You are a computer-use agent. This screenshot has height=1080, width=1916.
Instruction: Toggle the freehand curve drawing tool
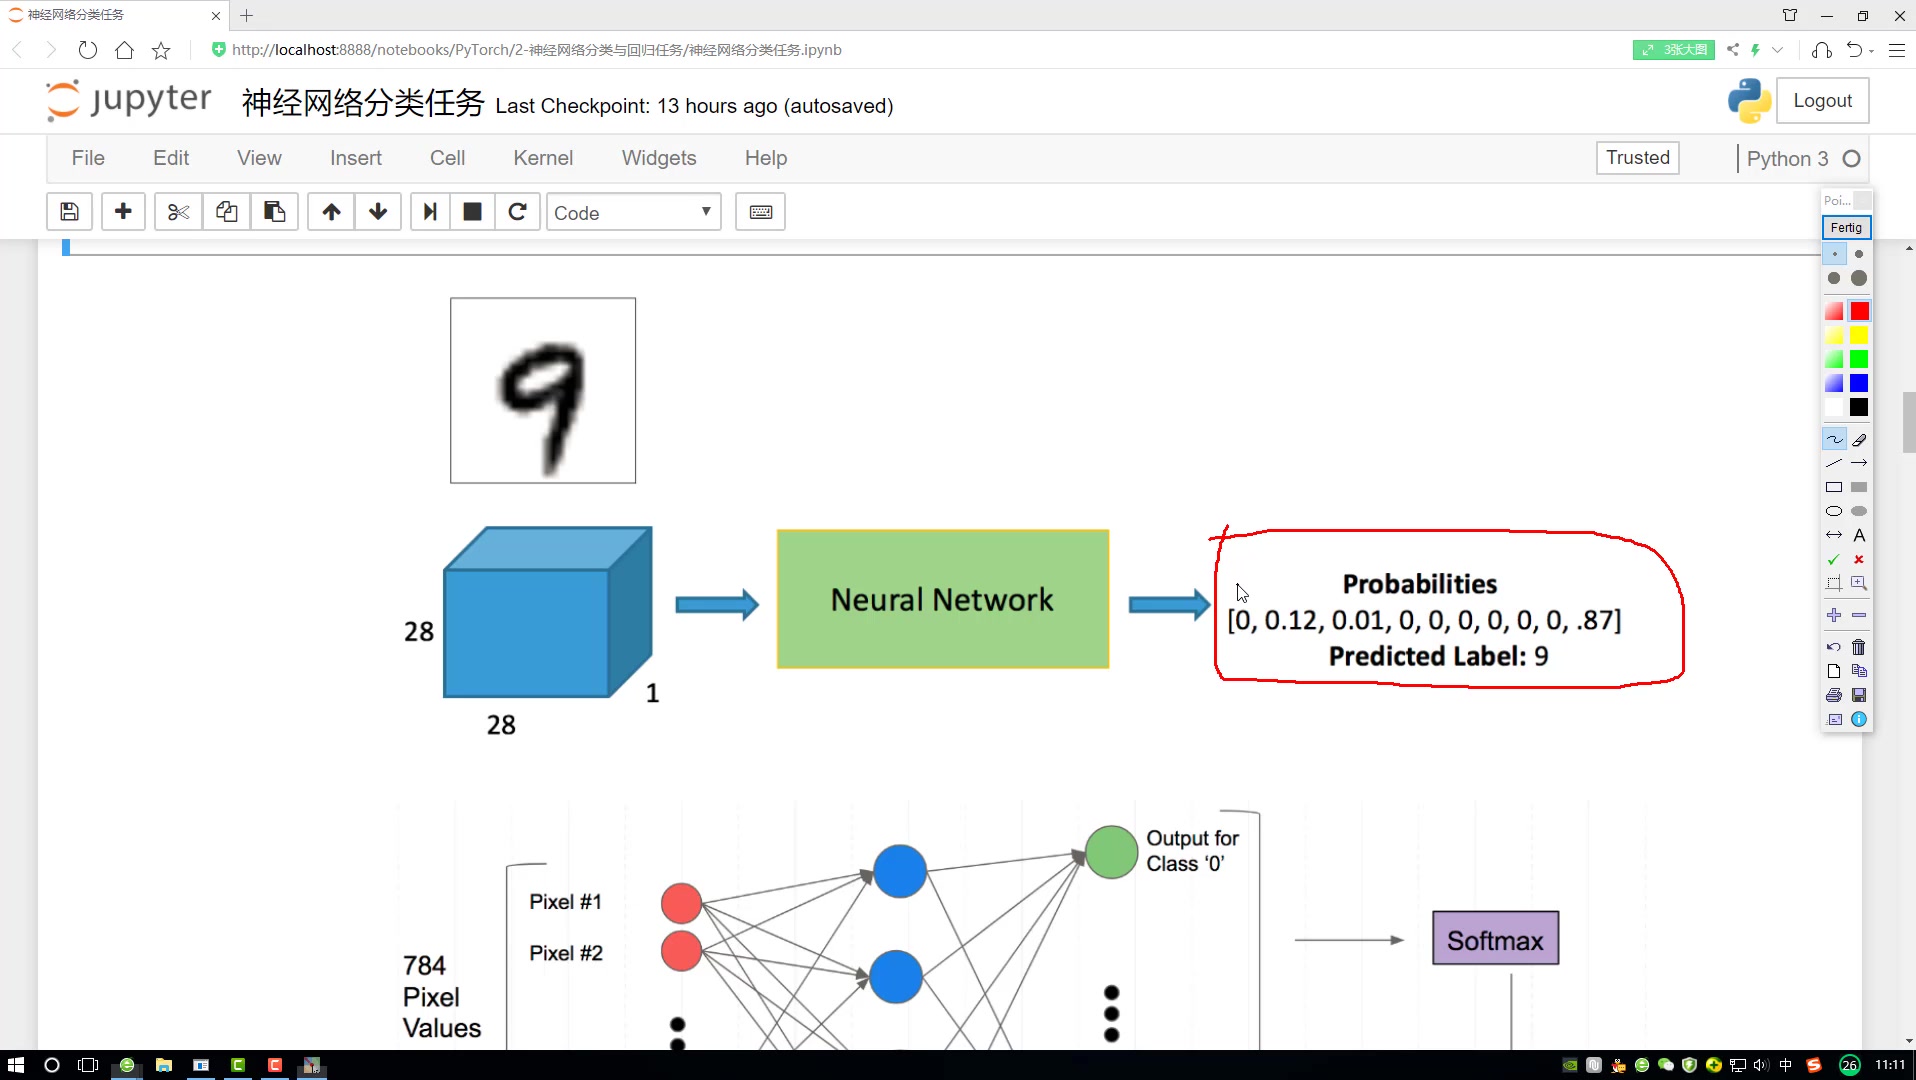pos(1834,440)
